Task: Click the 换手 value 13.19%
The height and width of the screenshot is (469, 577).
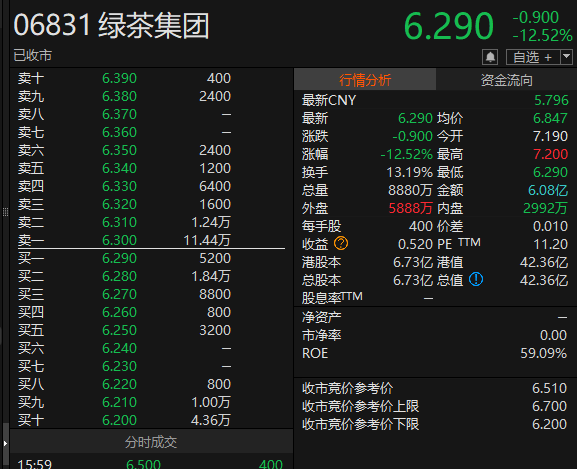Action: point(410,172)
